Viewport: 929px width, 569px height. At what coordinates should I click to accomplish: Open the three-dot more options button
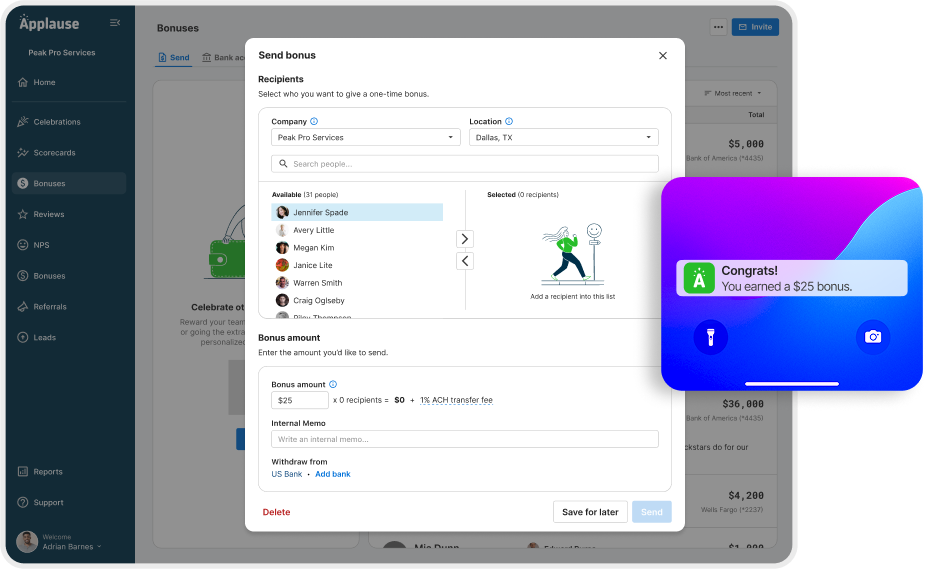(718, 27)
